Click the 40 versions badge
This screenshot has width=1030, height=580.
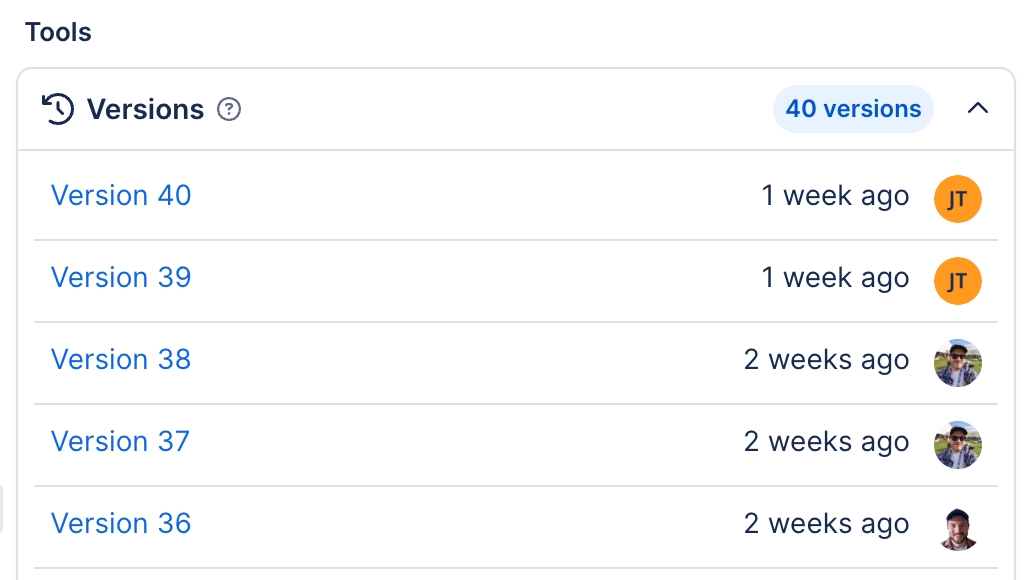click(x=853, y=109)
